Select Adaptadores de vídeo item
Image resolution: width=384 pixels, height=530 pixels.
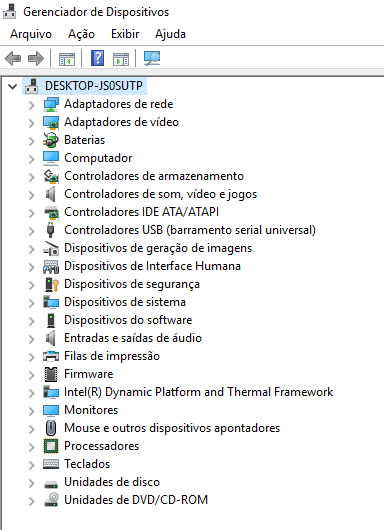[121, 122]
